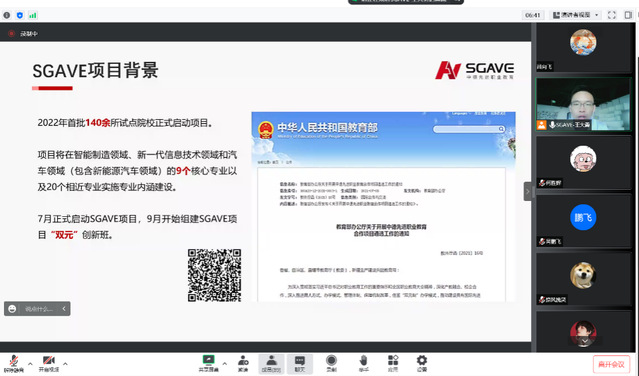Click the slide title SGAVE项目背景

click(95, 70)
